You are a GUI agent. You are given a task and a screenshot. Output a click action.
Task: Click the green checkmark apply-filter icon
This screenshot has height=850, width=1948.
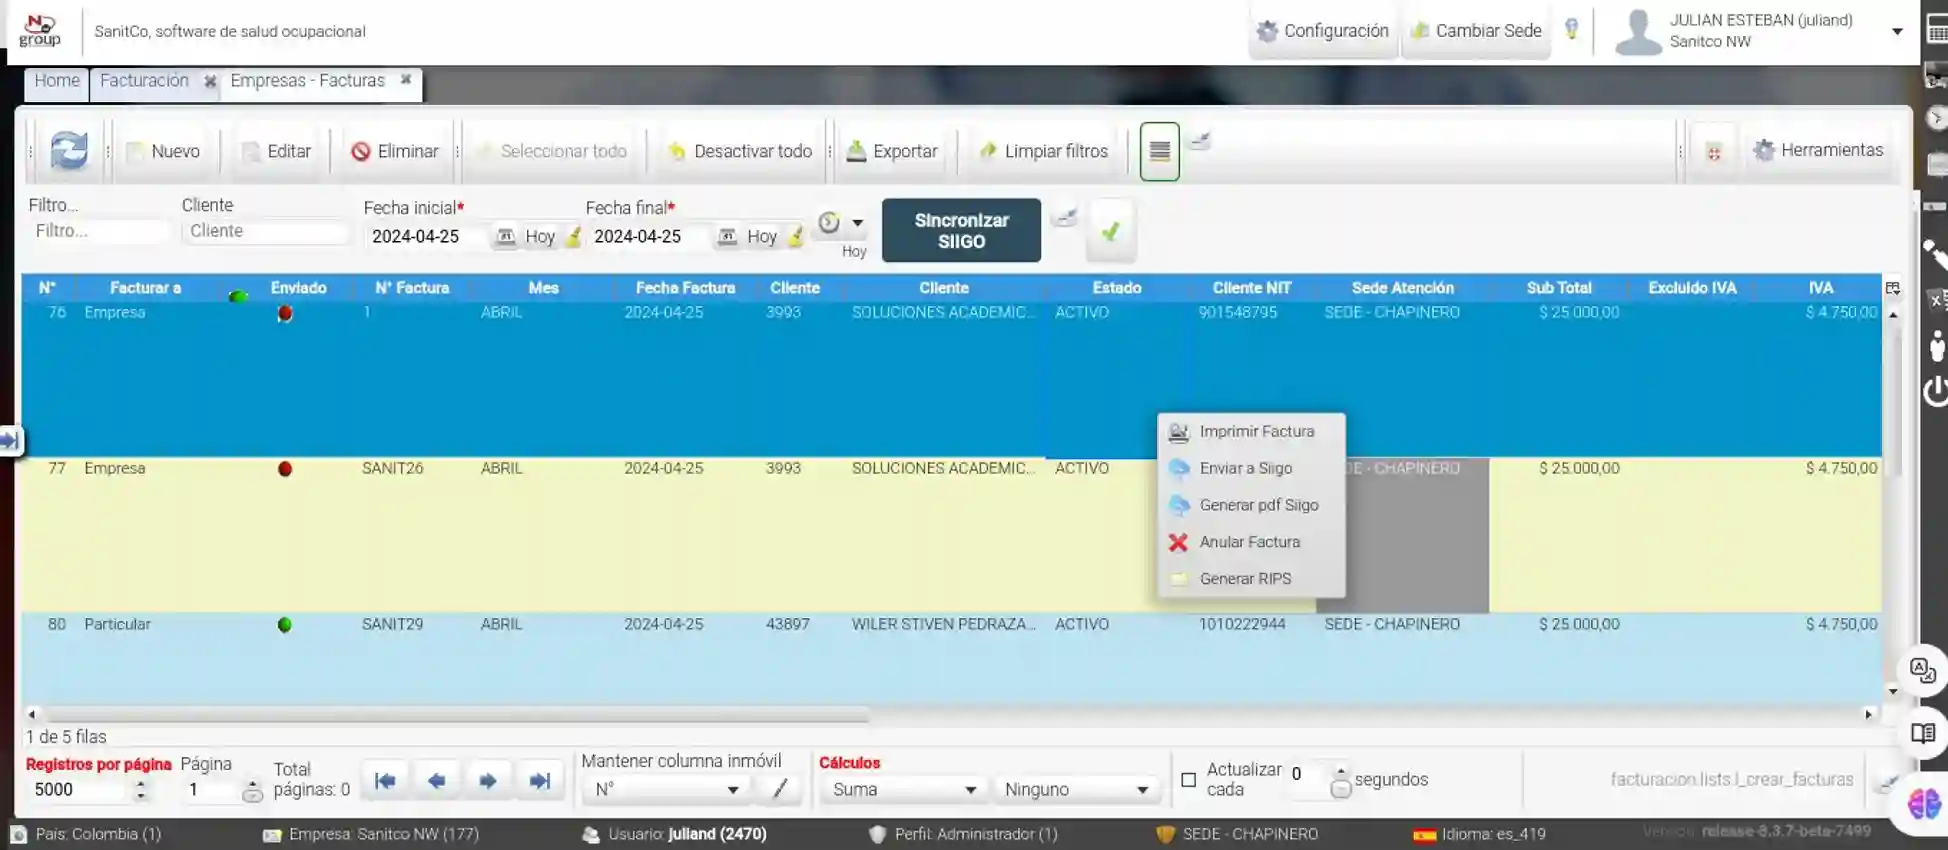(x=1111, y=231)
